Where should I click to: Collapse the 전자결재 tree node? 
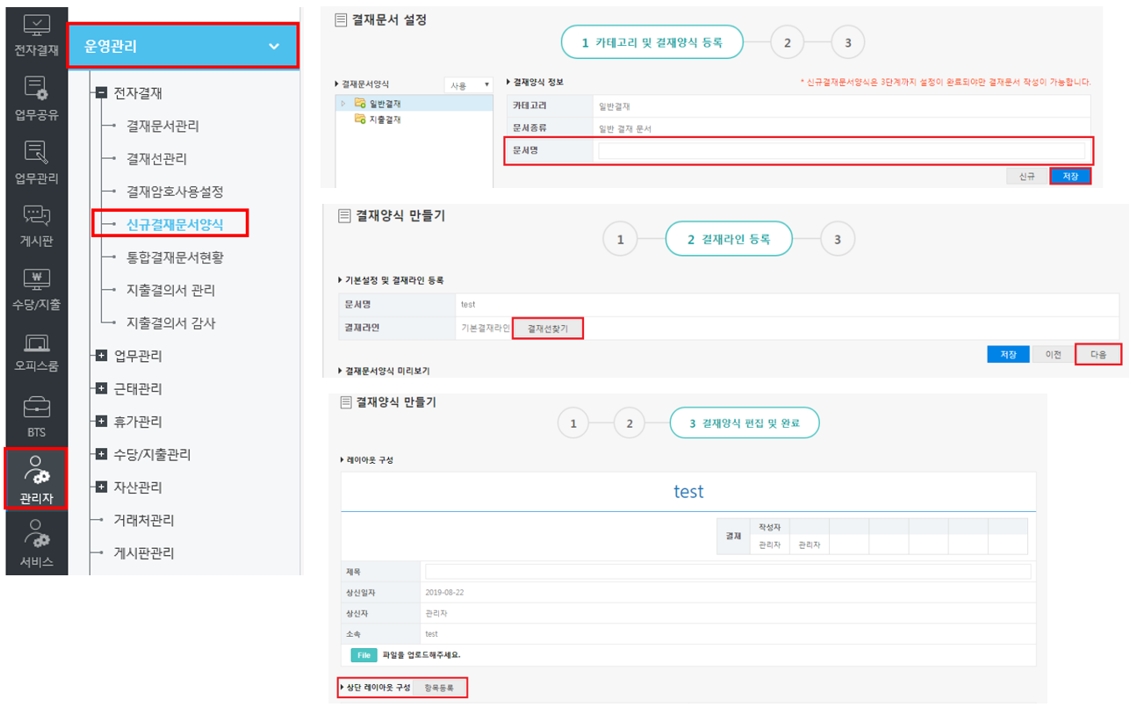[x=101, y=92]
